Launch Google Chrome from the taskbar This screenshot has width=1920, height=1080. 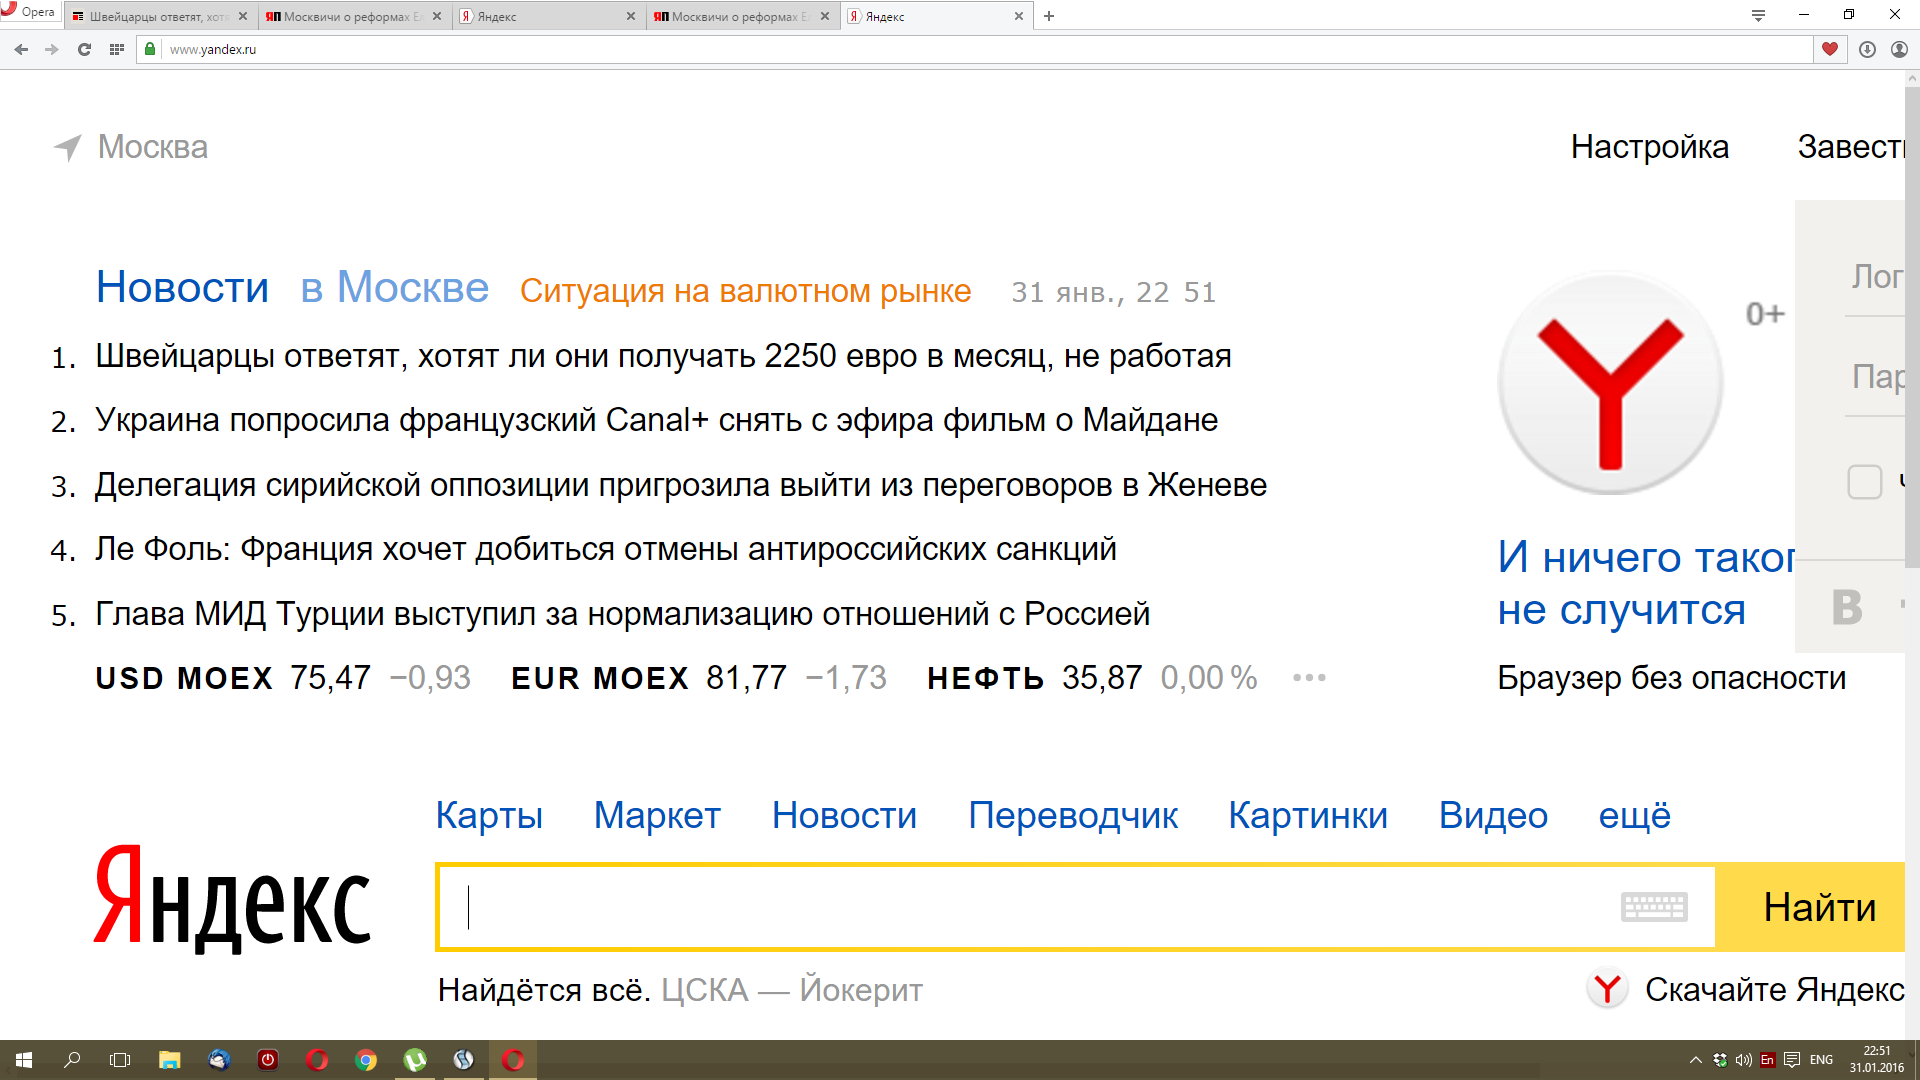(x=366, y=1060)
